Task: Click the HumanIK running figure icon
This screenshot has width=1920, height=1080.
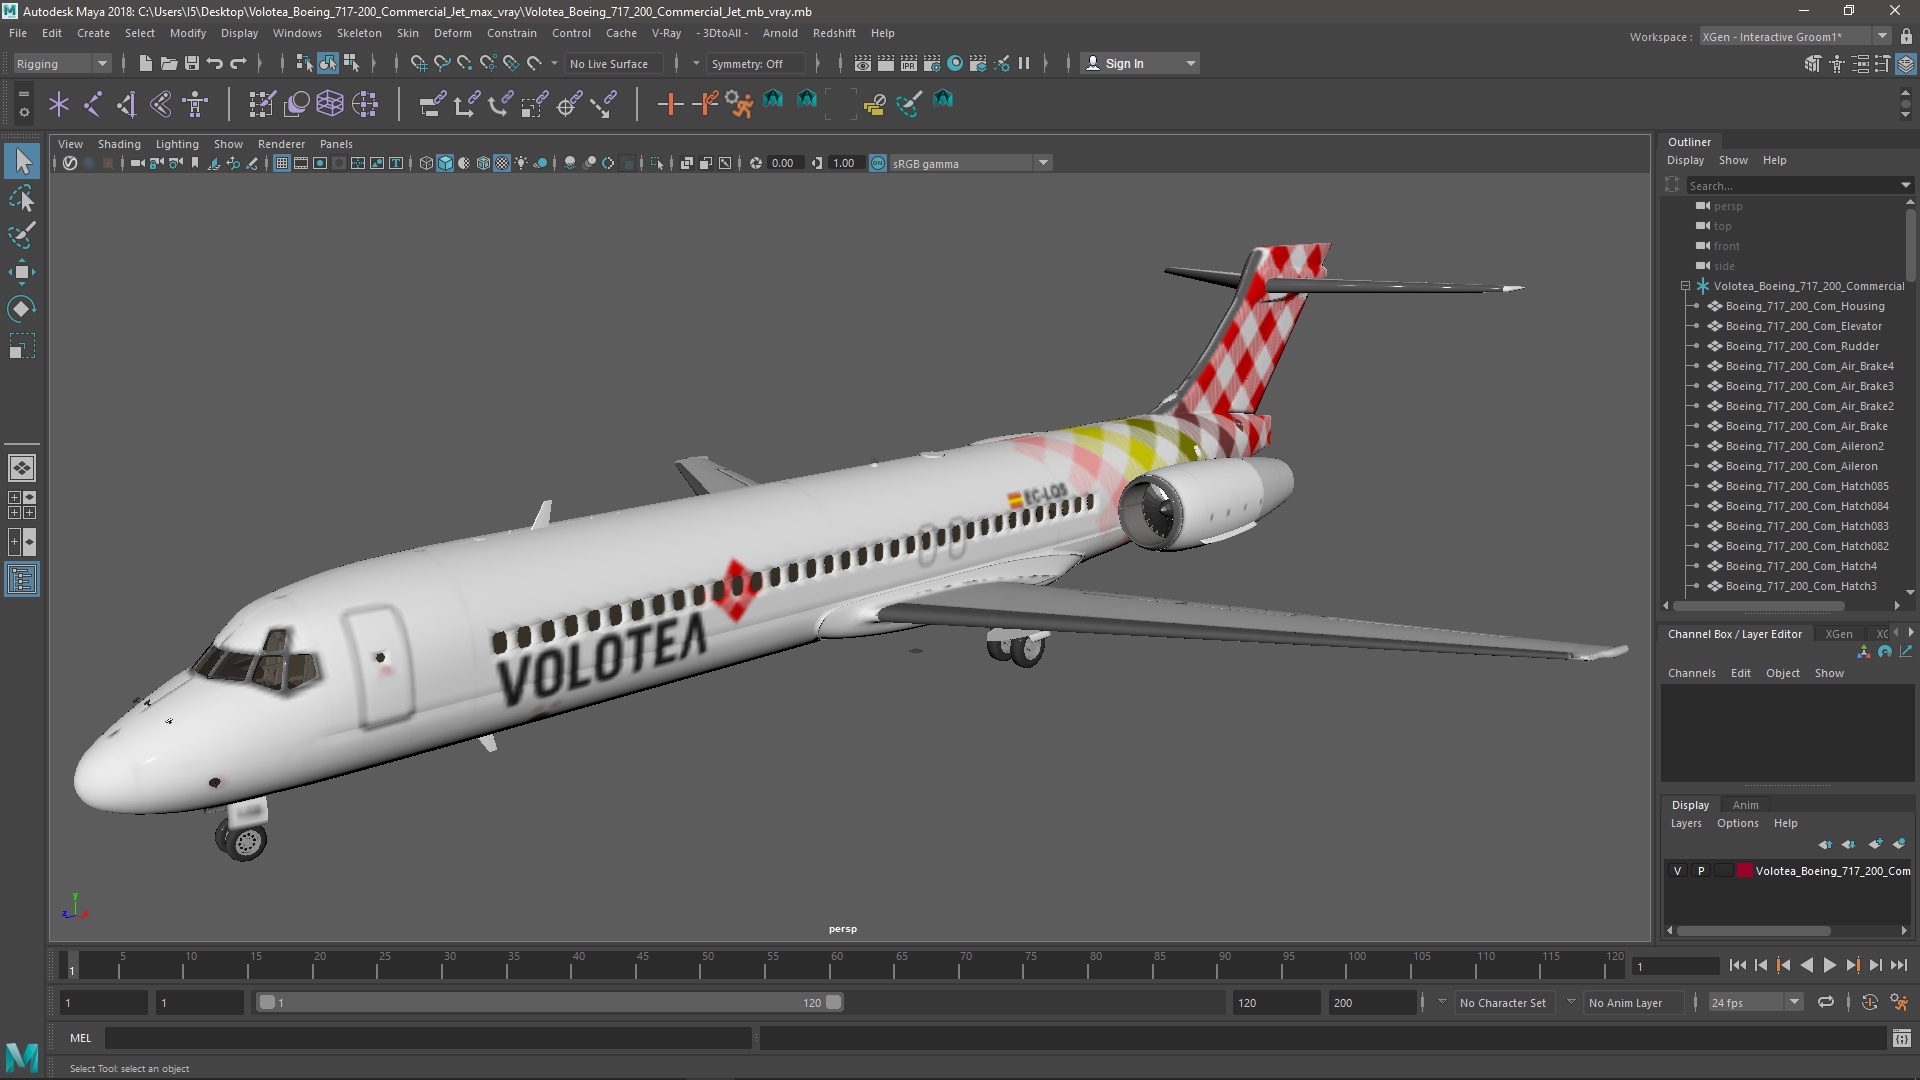Action: tap(739, 103)
